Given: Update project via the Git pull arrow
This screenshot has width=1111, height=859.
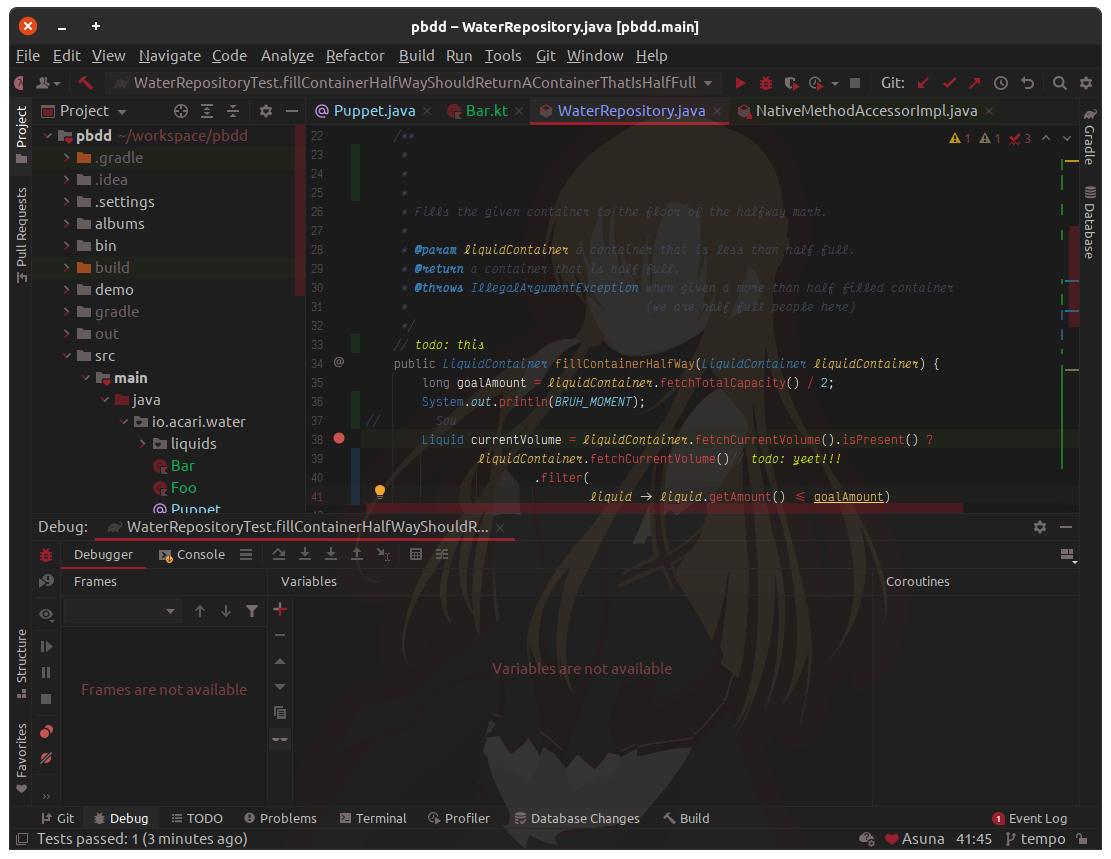Looking at the screenshot, I should coord(923,83).
